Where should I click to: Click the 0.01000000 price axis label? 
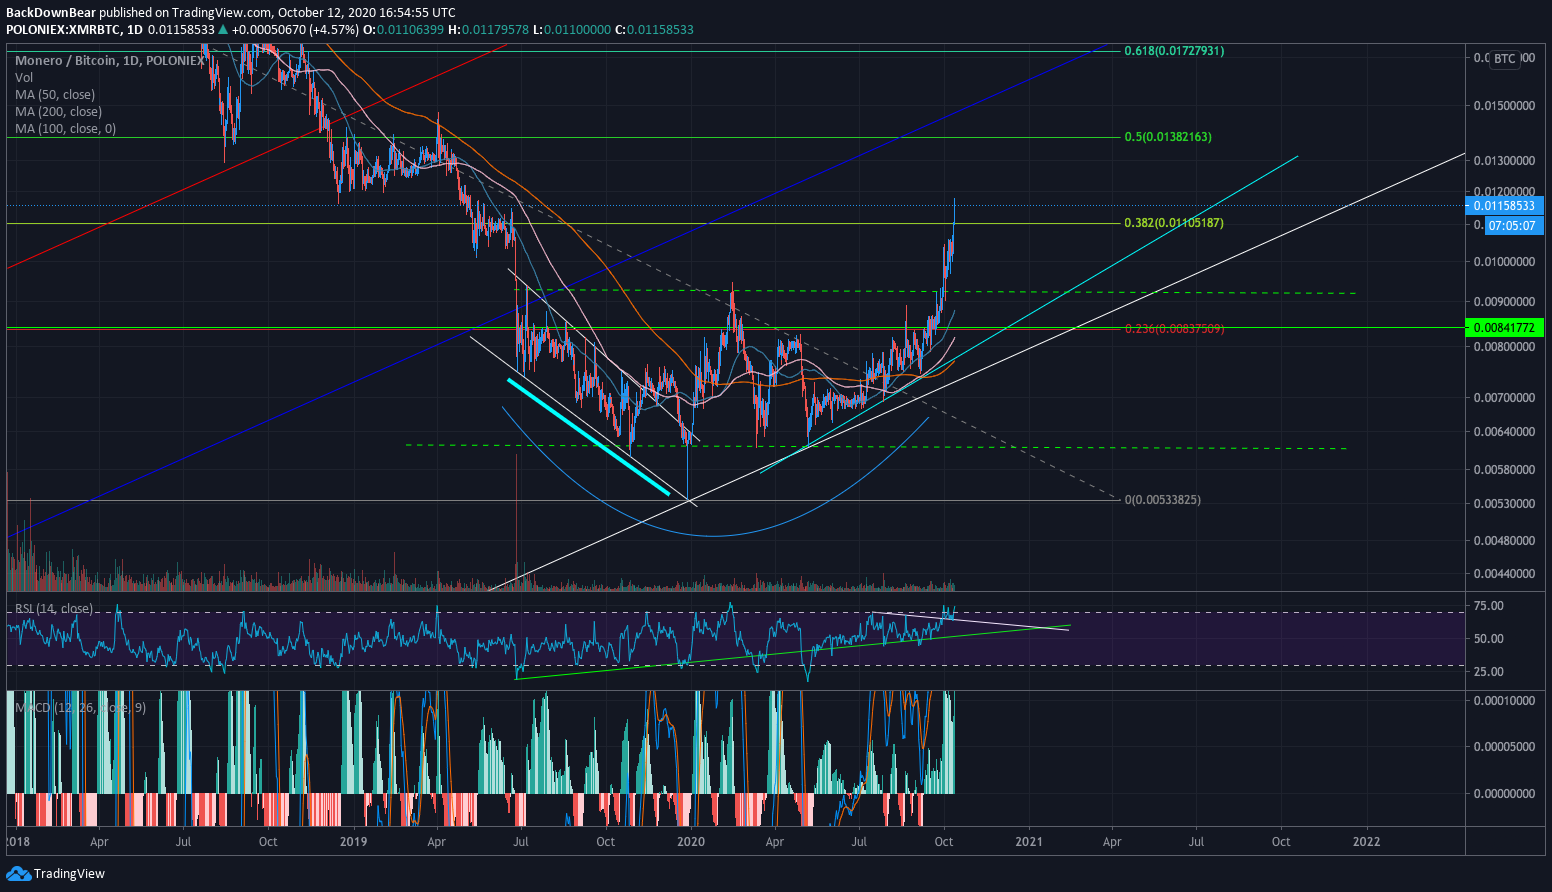1504,262
